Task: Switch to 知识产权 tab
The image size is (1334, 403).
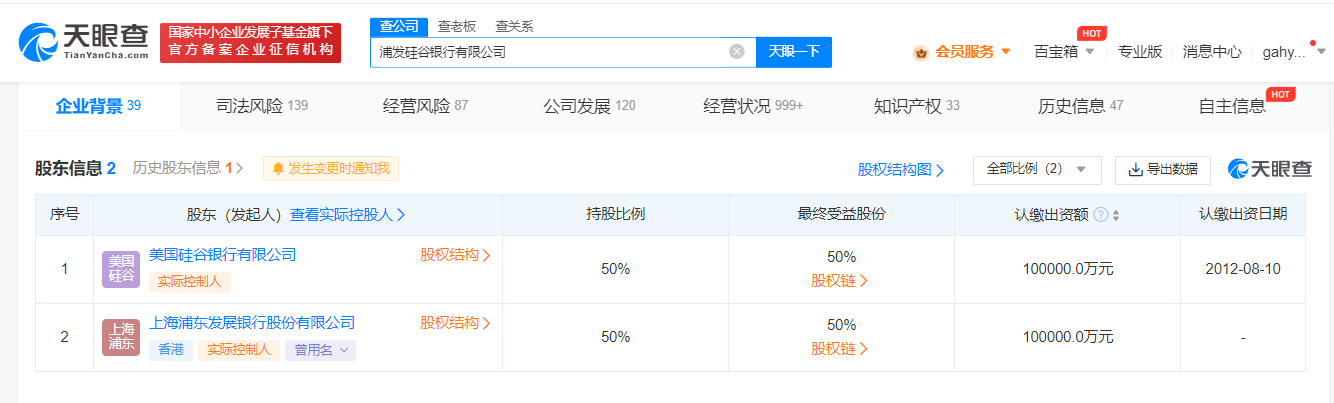Action: (x=916, y=106)
